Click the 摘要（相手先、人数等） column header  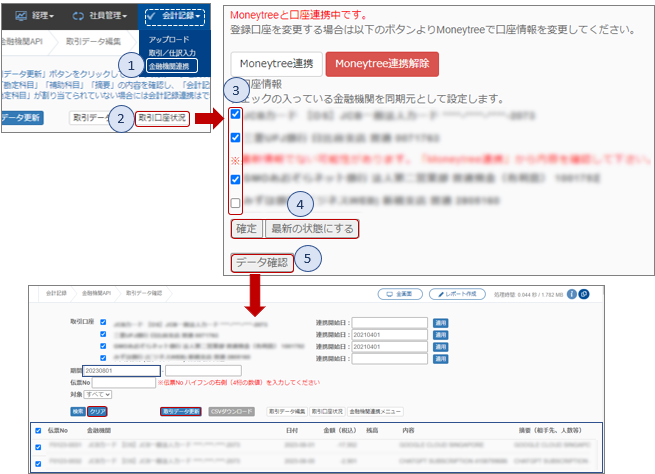pyautogui.click(x=550, y=430)
